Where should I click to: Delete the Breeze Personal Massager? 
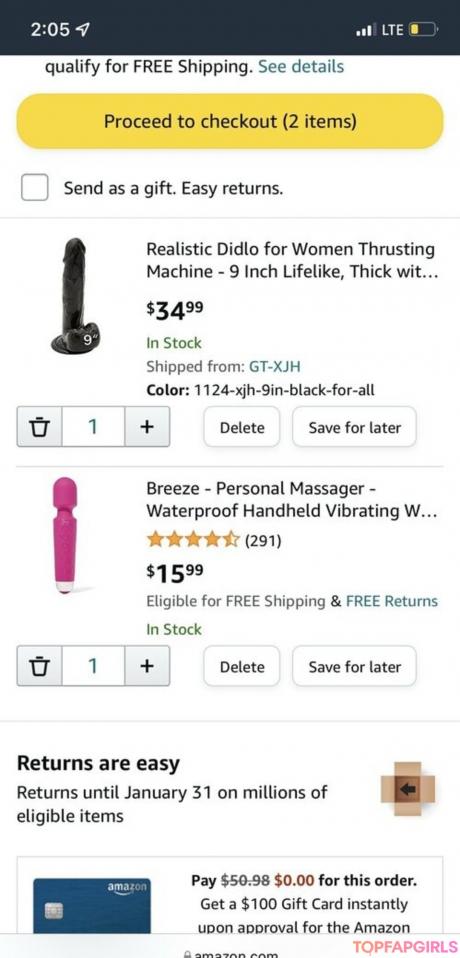241,667
